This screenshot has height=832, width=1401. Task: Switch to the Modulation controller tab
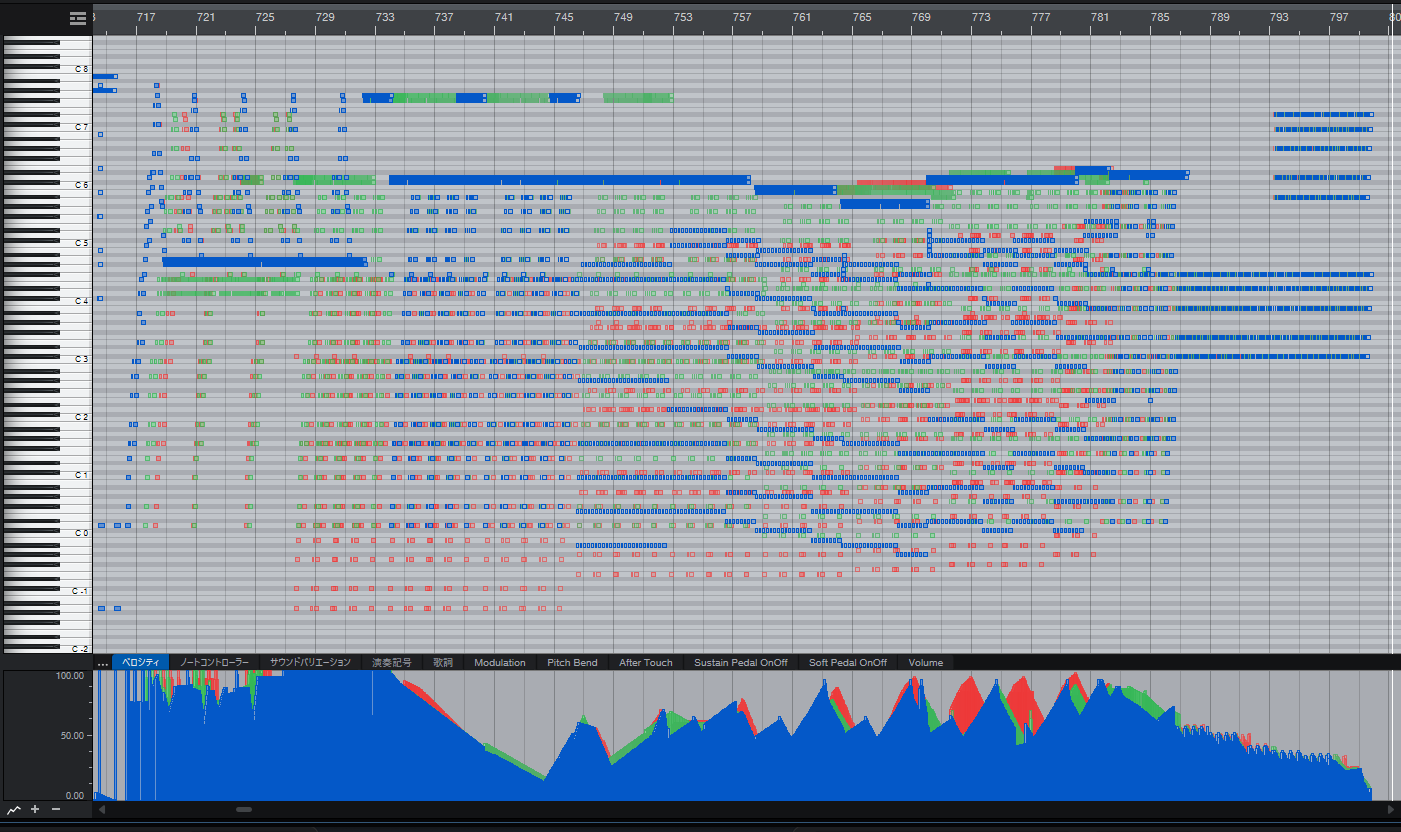[499, 663]
